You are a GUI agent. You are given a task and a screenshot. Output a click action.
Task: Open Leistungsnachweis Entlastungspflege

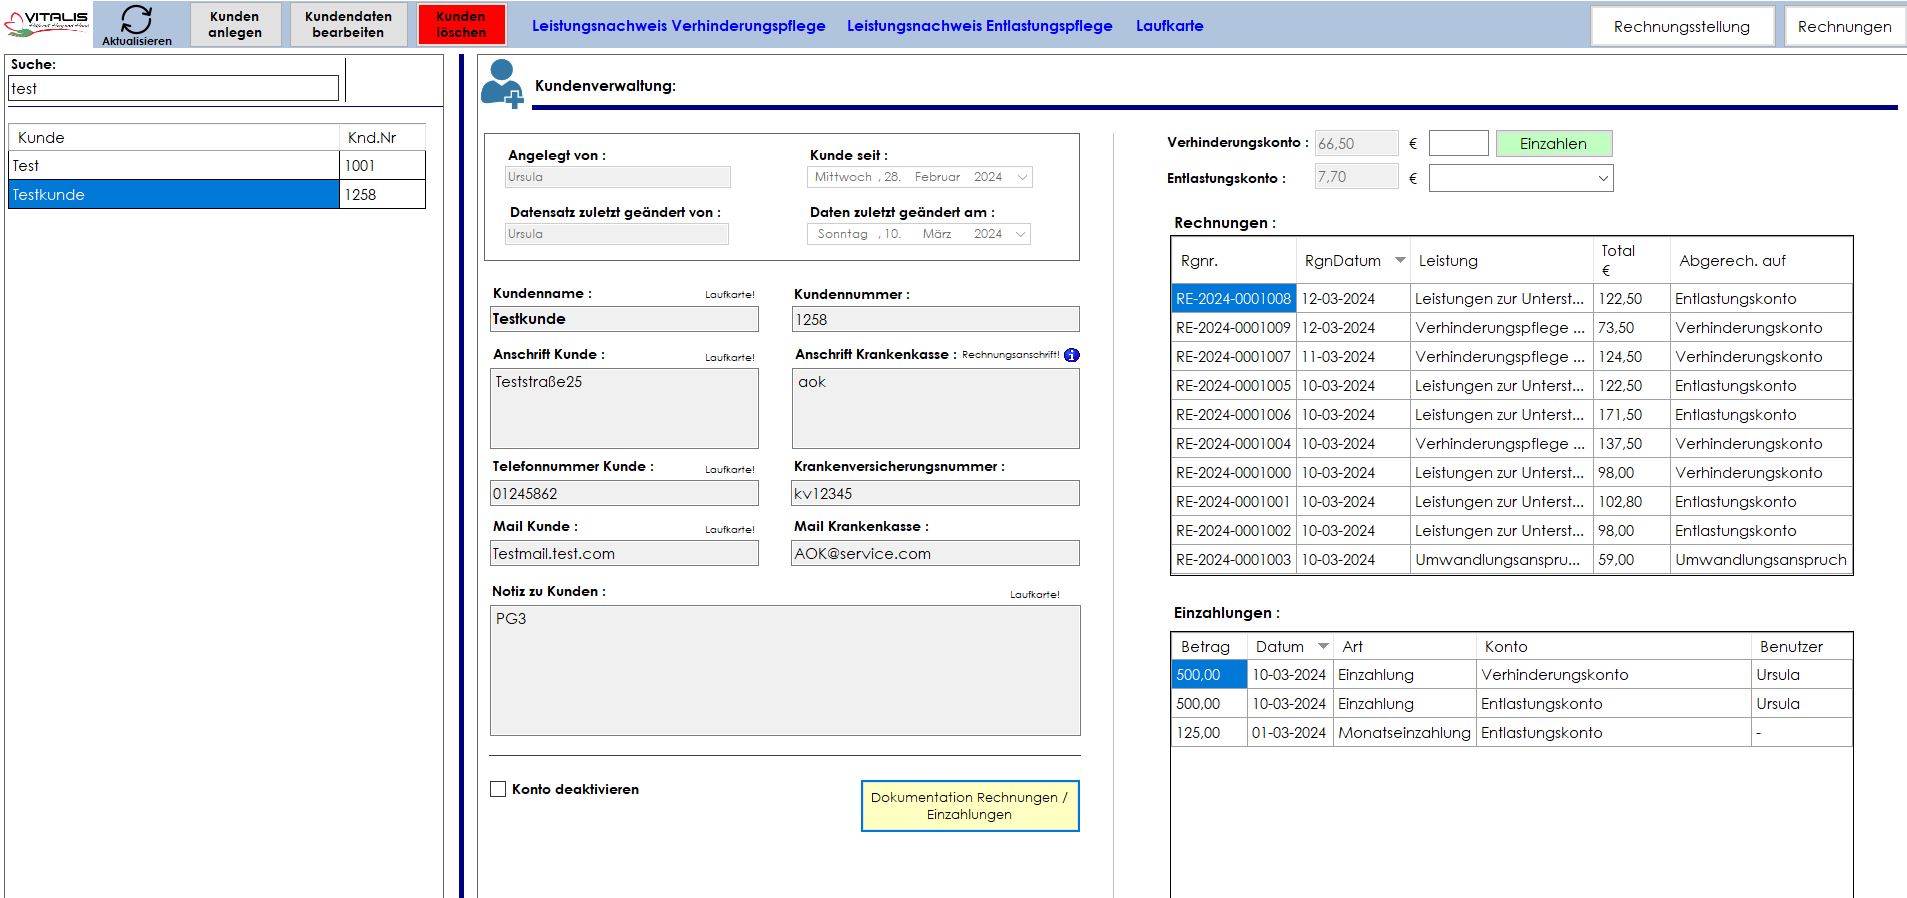(979, 26)
